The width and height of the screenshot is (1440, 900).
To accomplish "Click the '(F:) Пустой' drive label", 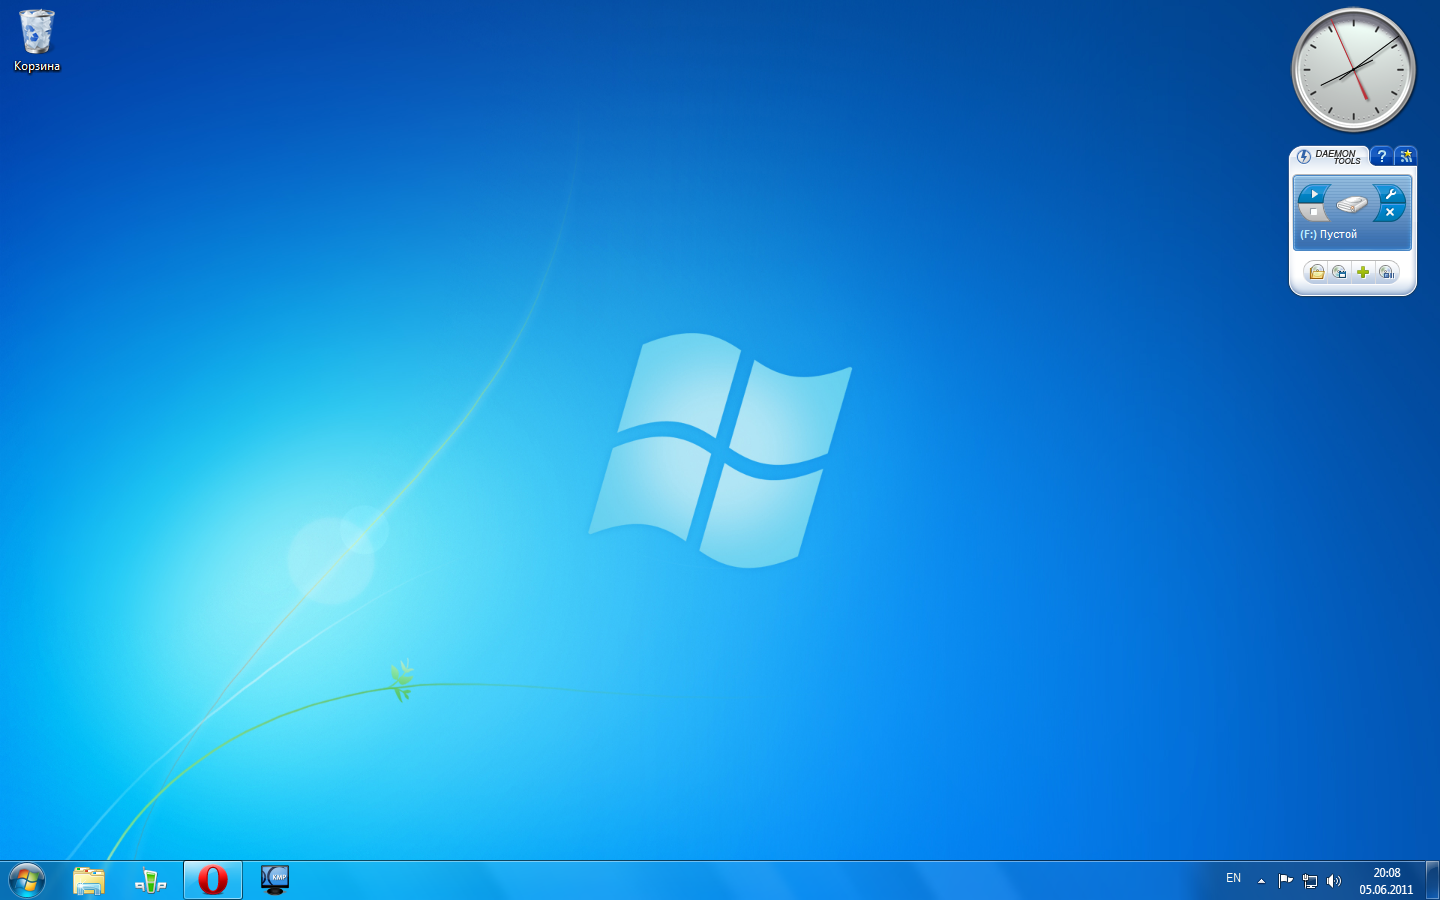I will point(1328,234).
